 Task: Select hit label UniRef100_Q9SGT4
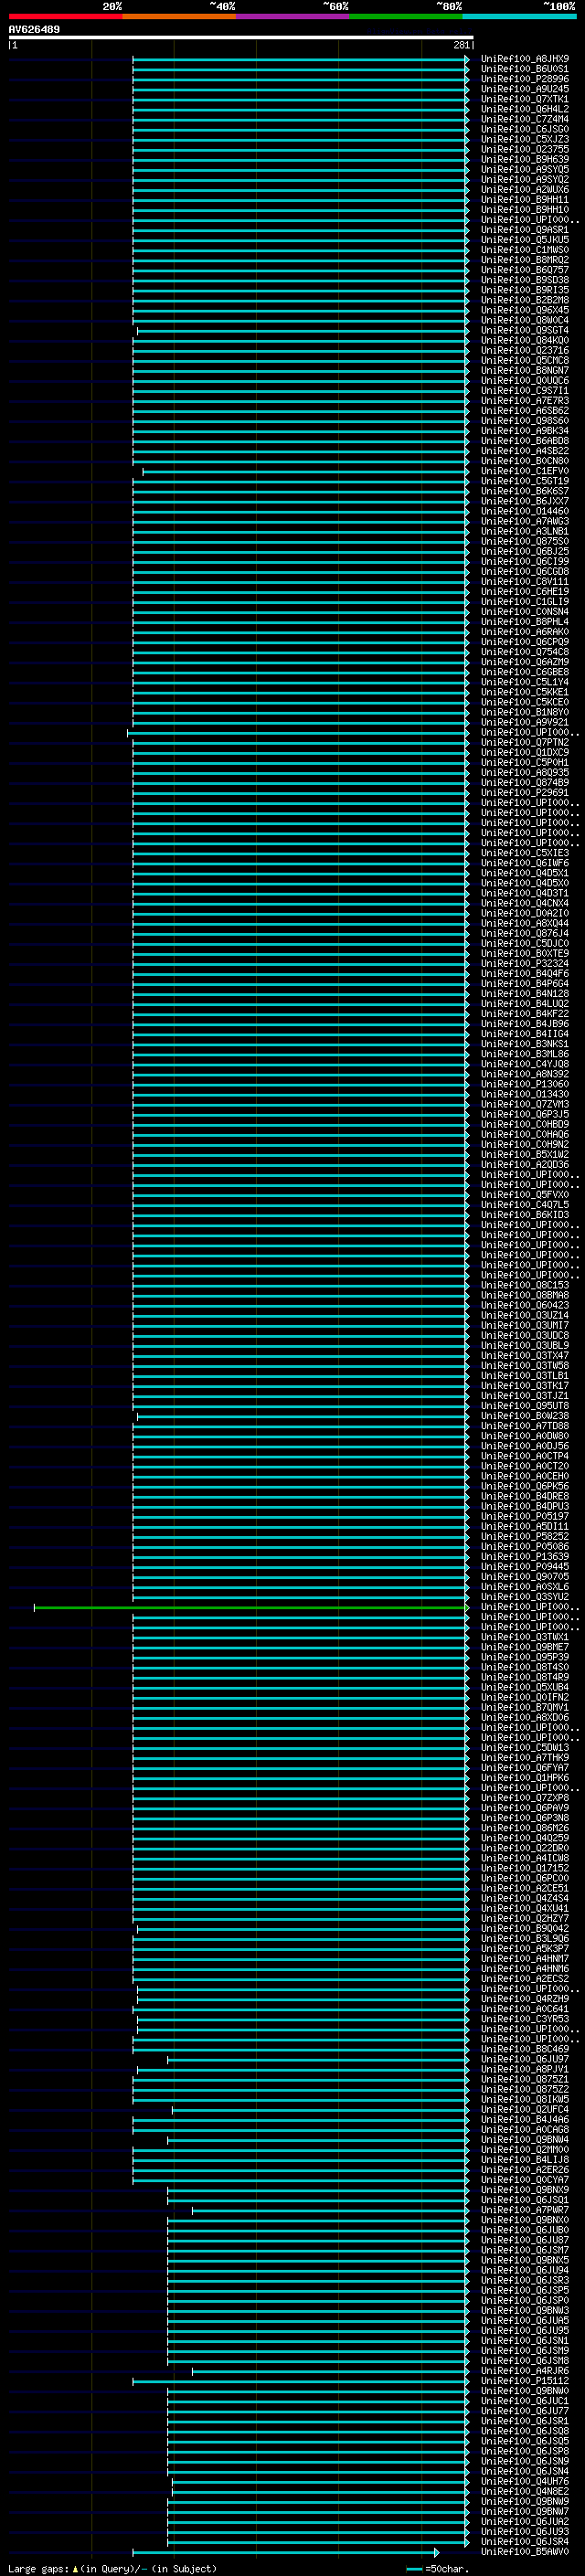coord(525,330)
